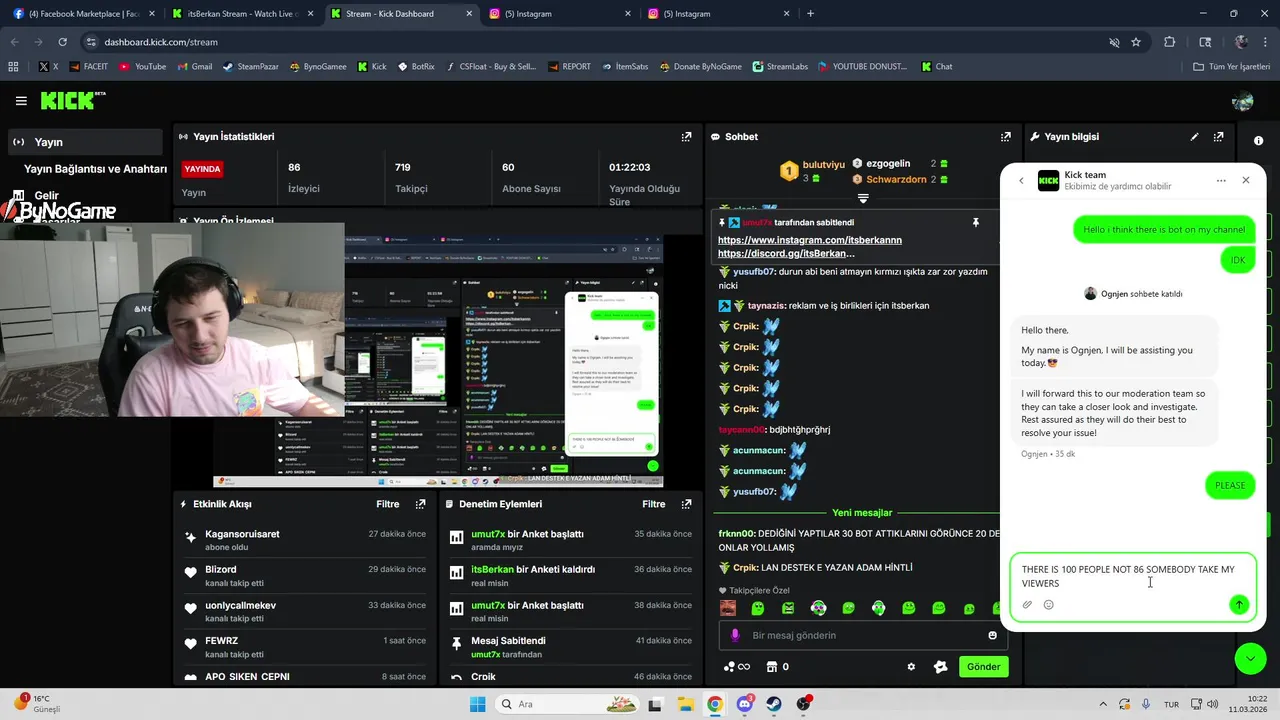Open the Windows Start menu
Screen dimensions: 1280x720
tap(478, 704)
